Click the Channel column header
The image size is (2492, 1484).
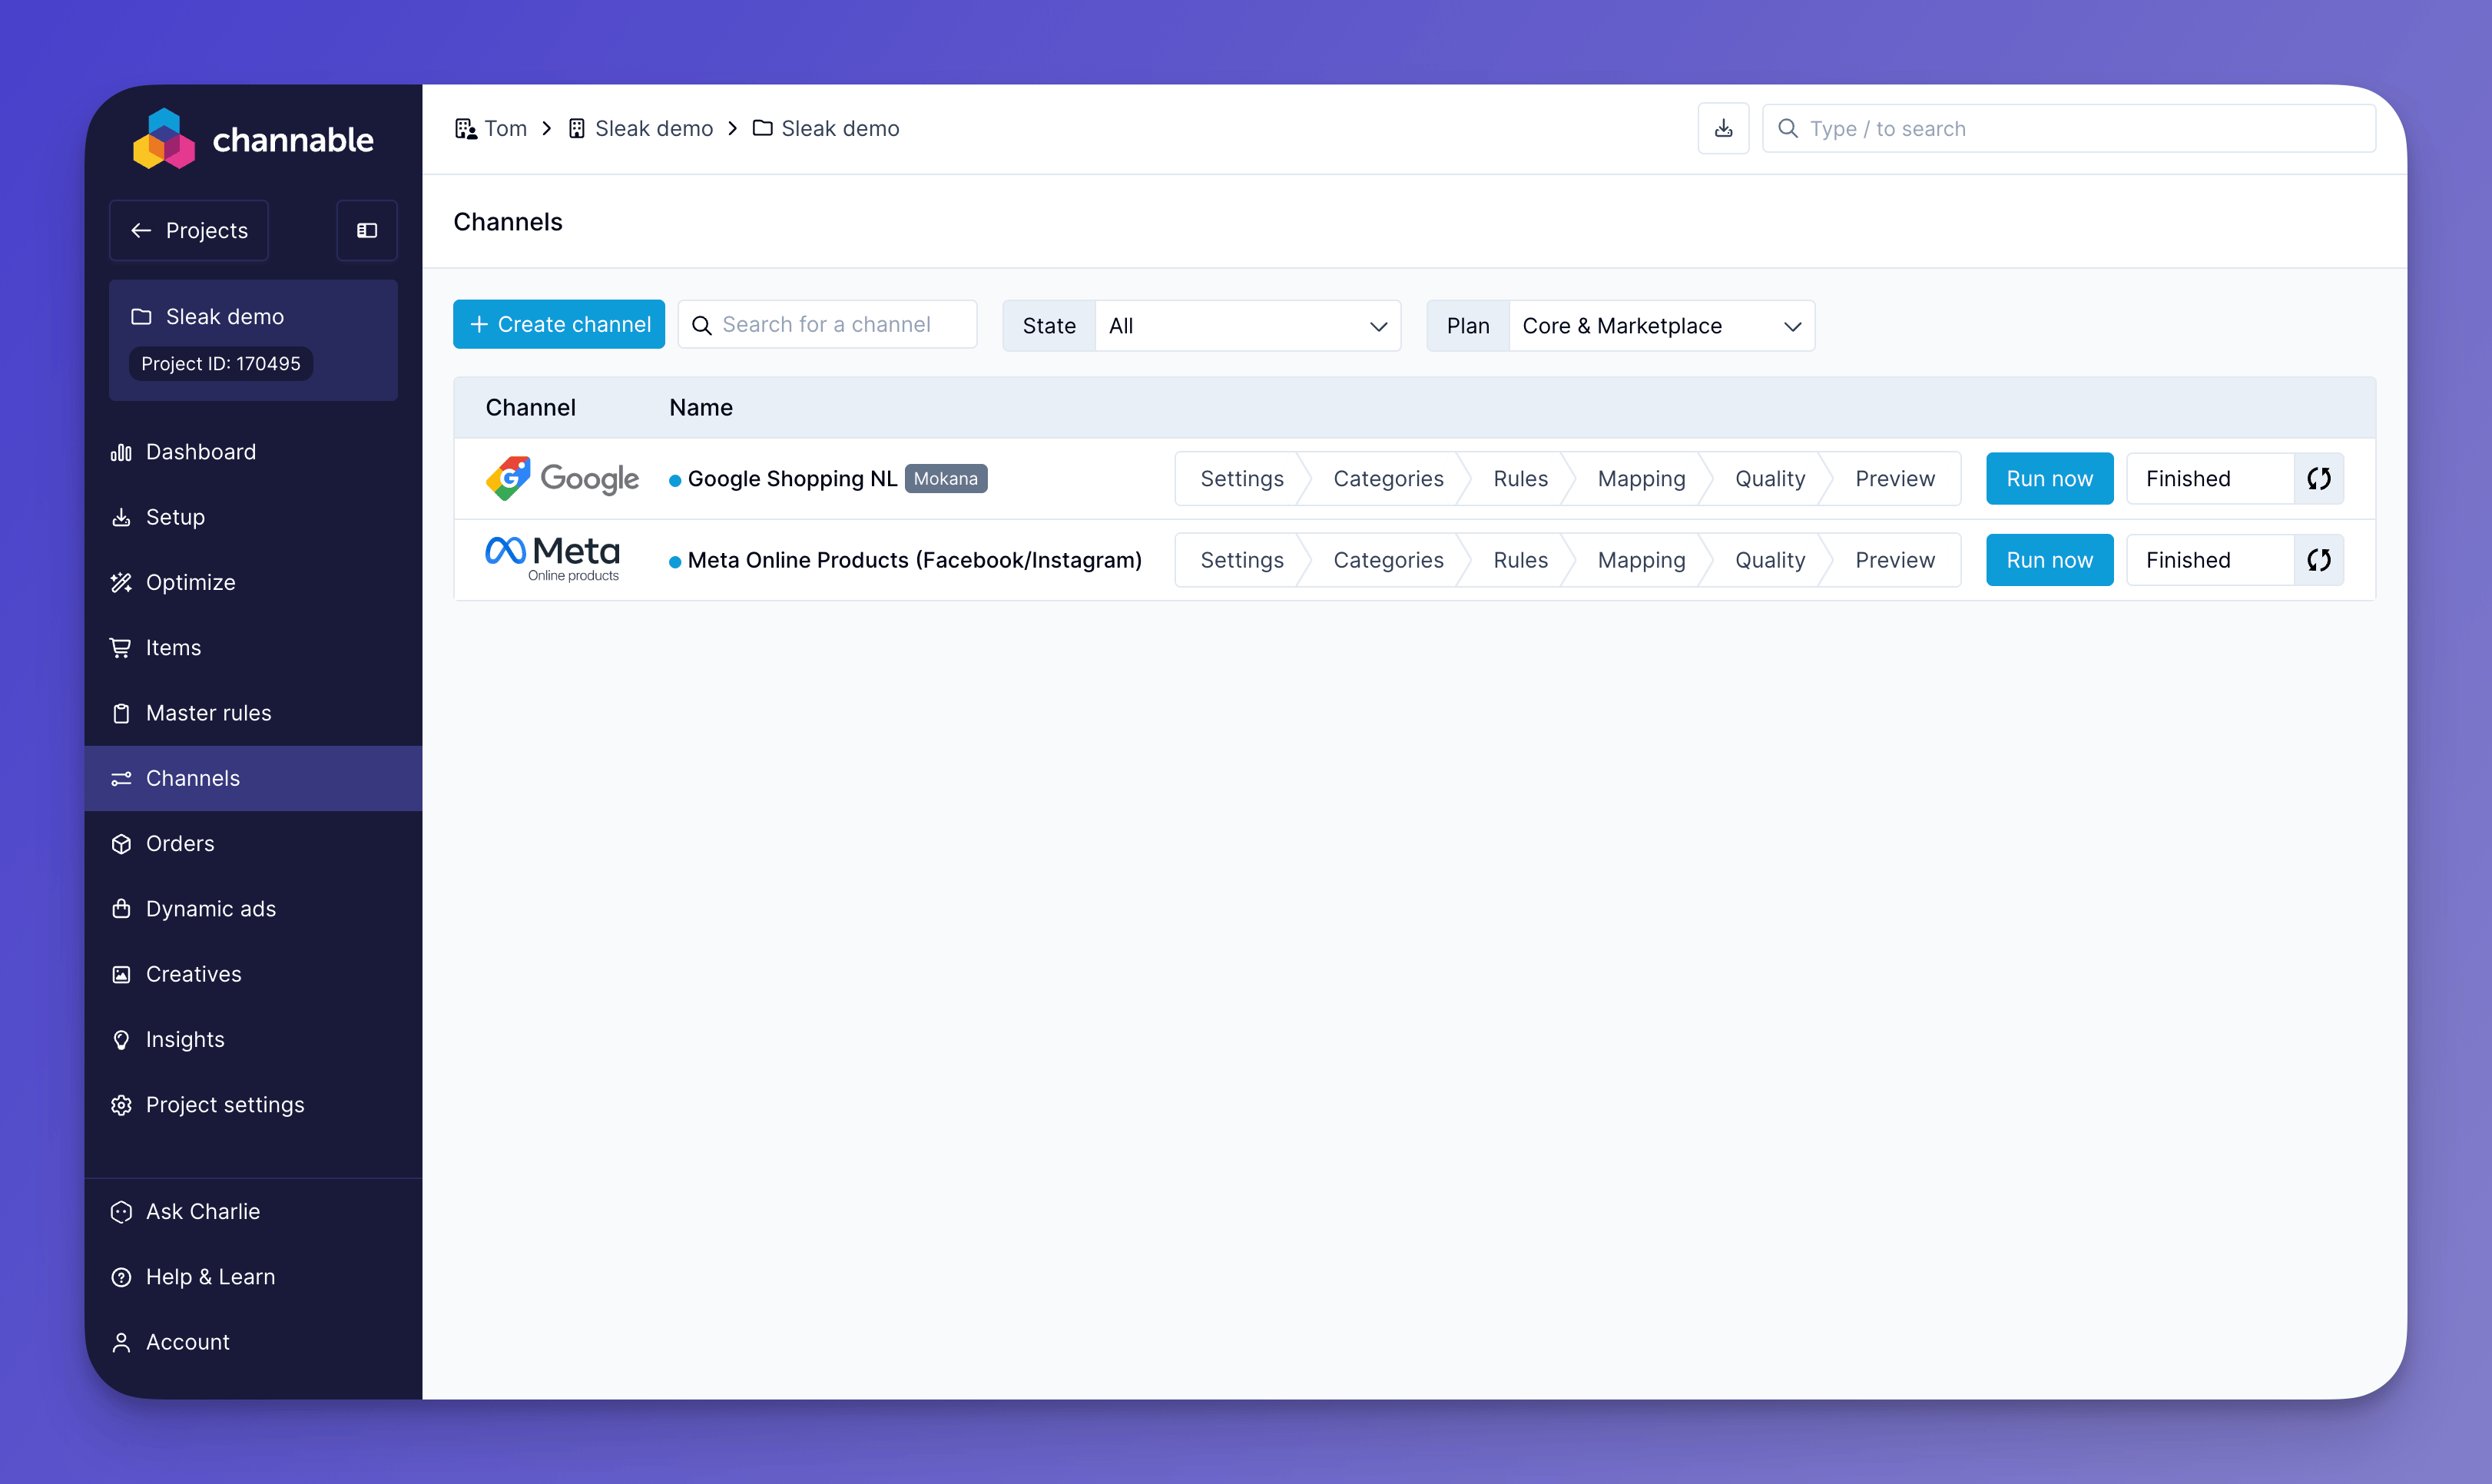tap(530, 407)
